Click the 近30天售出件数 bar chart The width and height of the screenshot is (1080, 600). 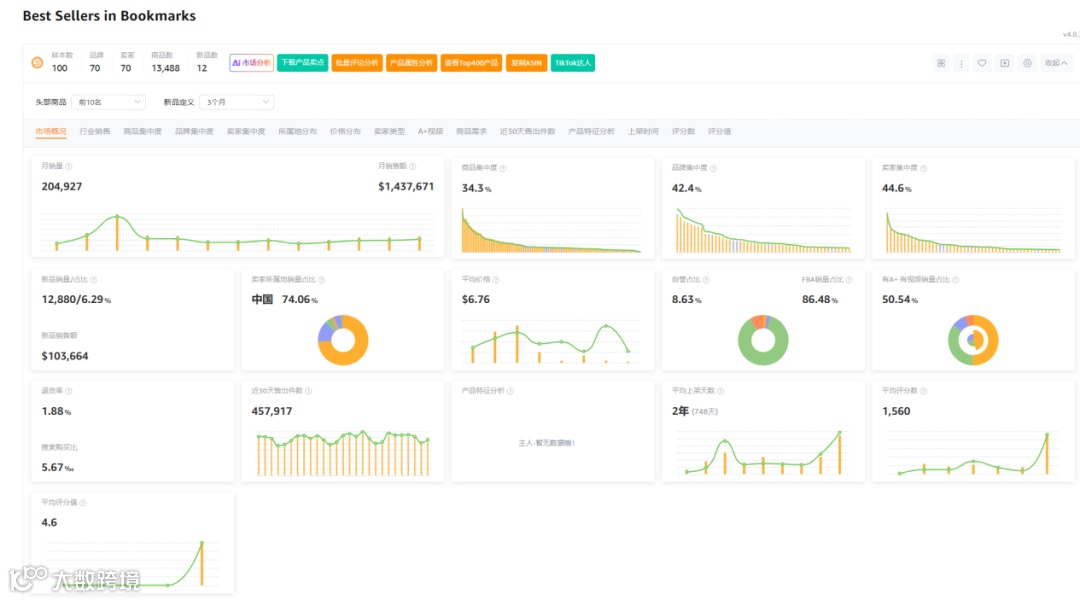(x=343, y=453)
